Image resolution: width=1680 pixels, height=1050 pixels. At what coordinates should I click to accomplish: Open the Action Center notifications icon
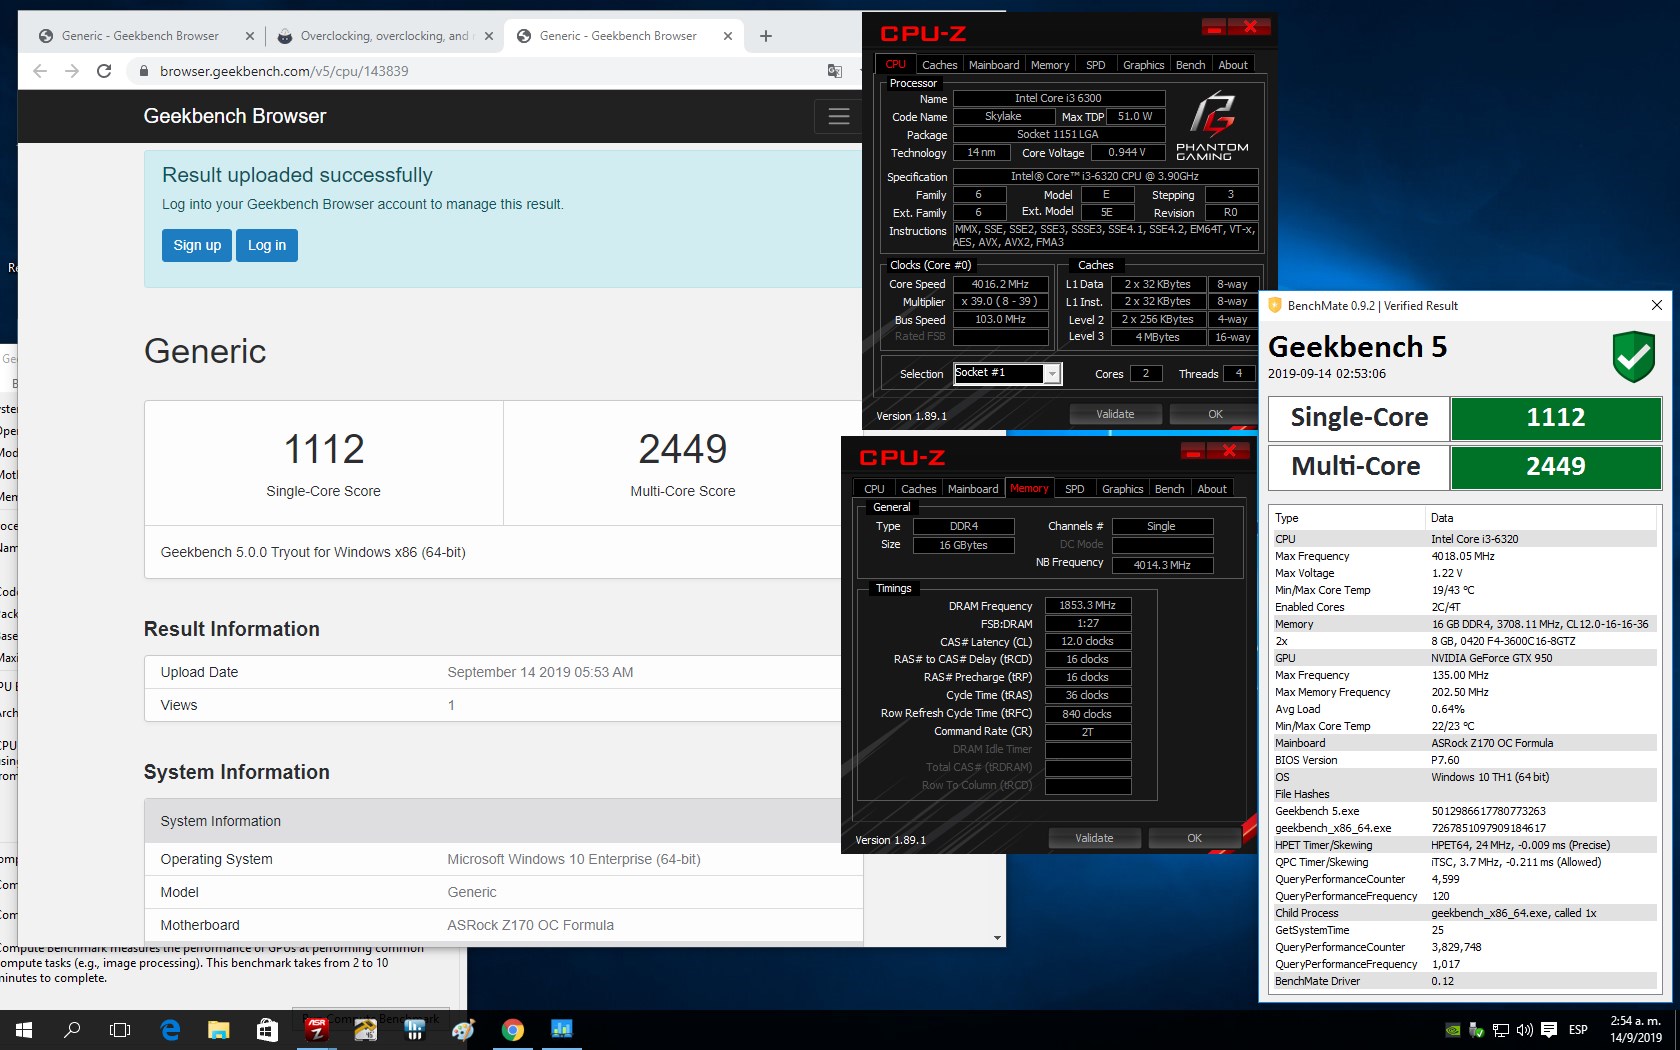(x=1549, y=1030)
